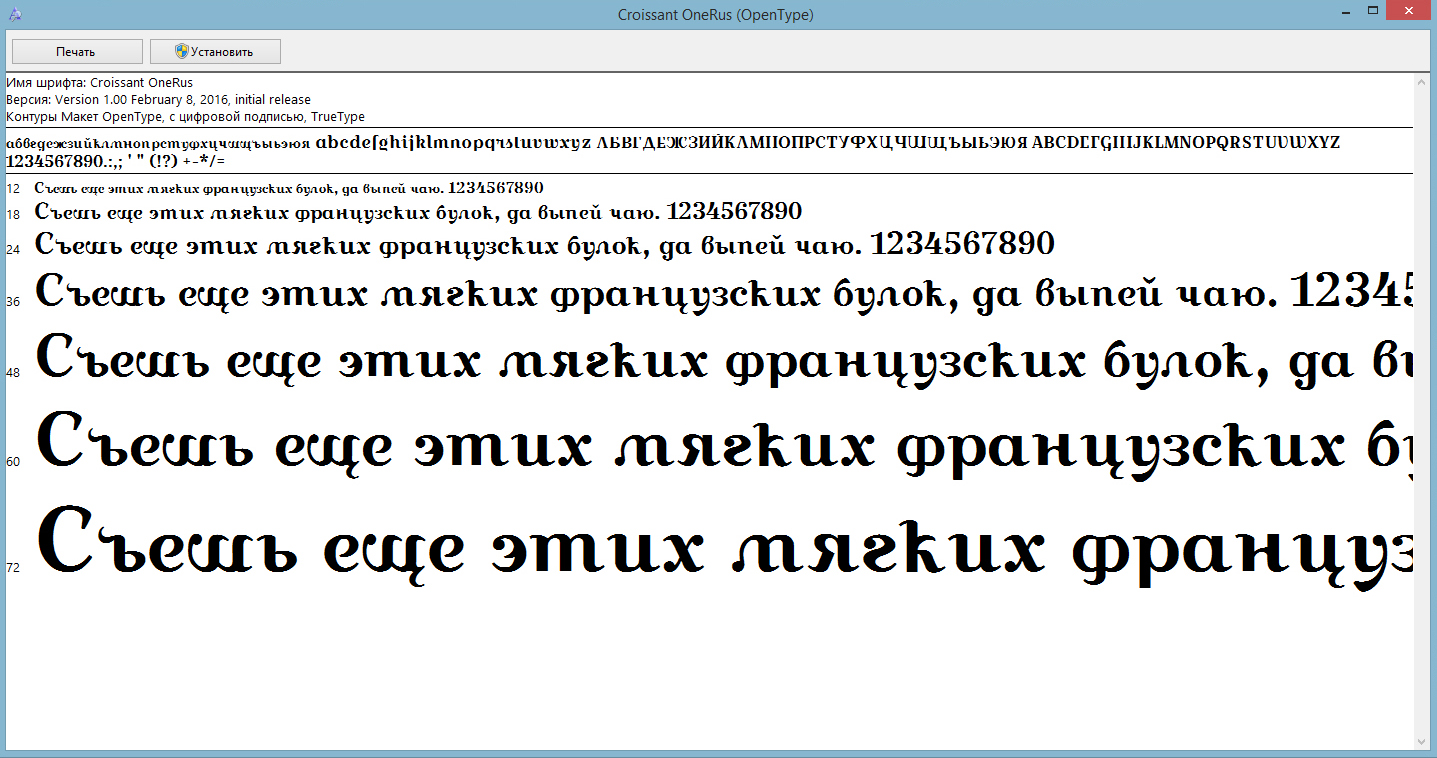Click the size label '60'
The height and width of the screenshot is (758, 1437).
(13, 461)
